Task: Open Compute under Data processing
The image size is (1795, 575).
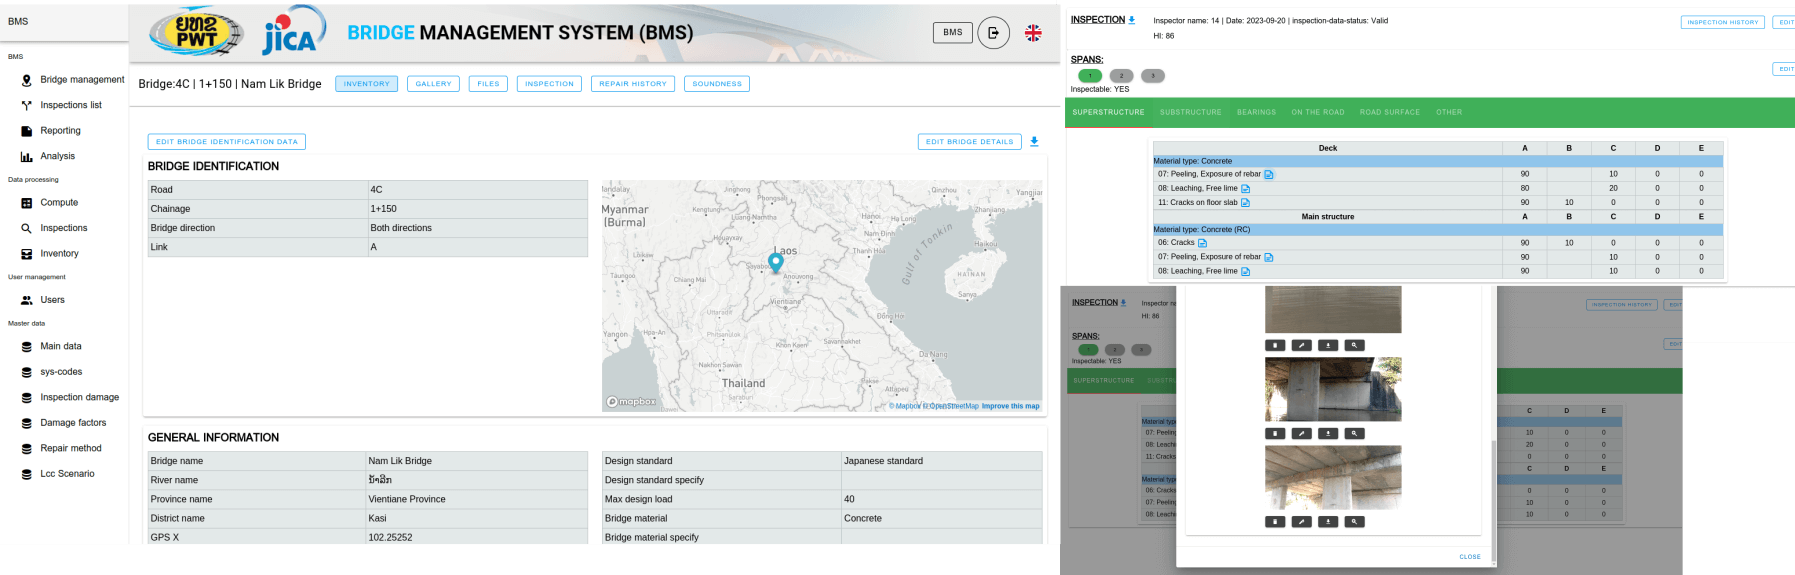Action: click(x=49, y=203)
